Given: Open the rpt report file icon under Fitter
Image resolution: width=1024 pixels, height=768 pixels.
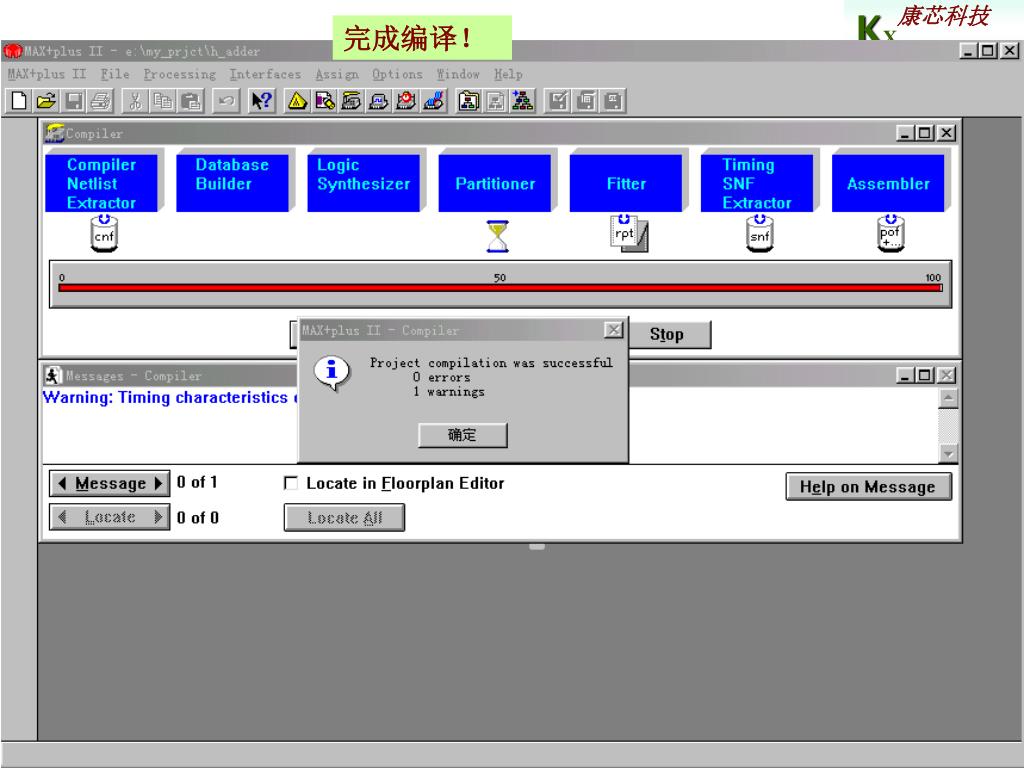Looking at the screenshot, I should click(x=628, y=234).
